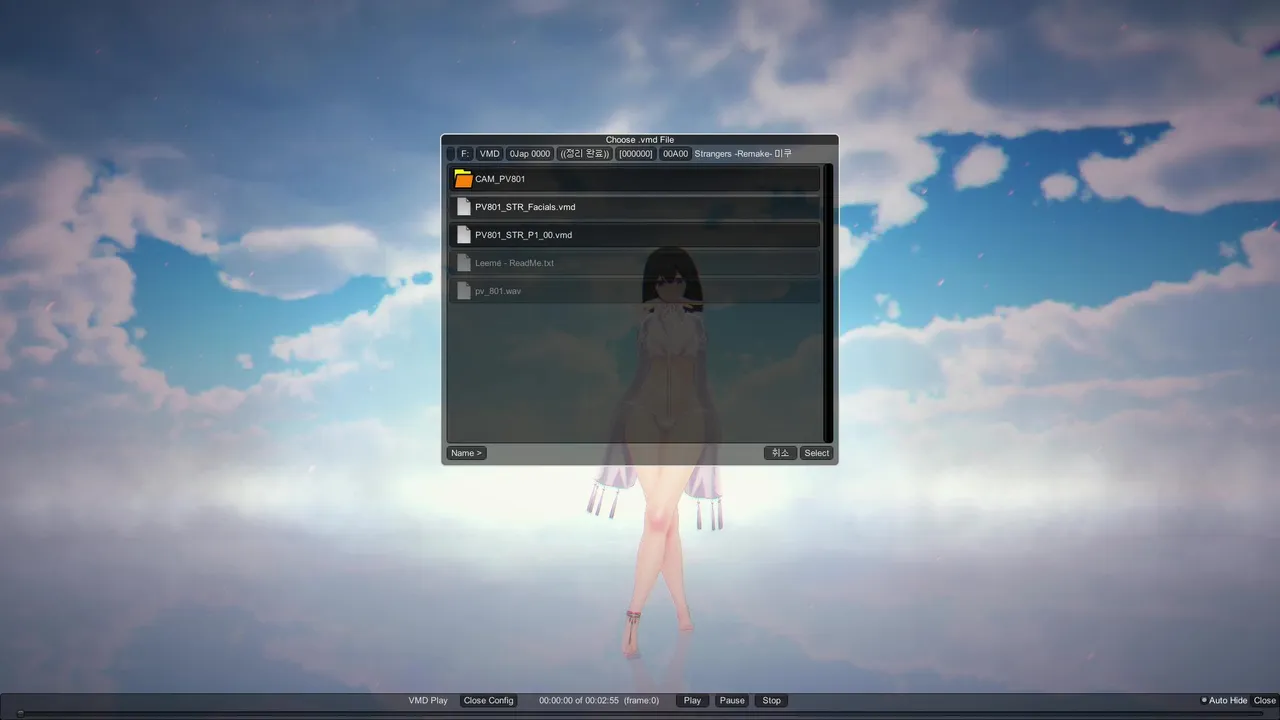Click the Pause button
Screen dimensions: 1280x720
click(732, 701)
